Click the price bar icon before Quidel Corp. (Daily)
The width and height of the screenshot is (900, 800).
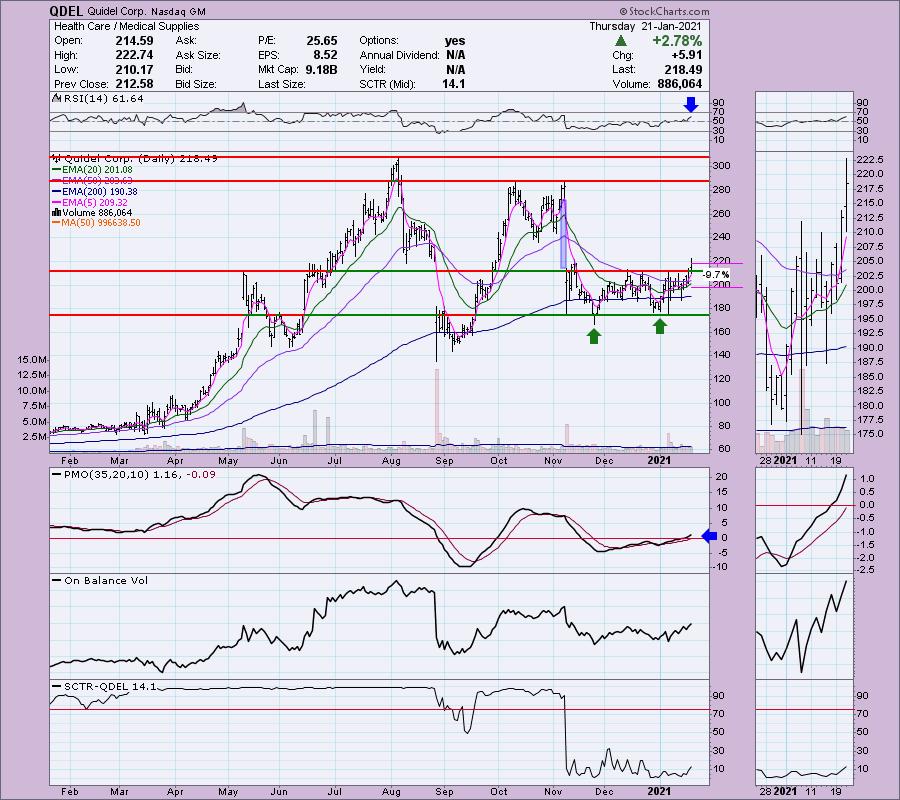pyautogui.click(x=57, y=158)
